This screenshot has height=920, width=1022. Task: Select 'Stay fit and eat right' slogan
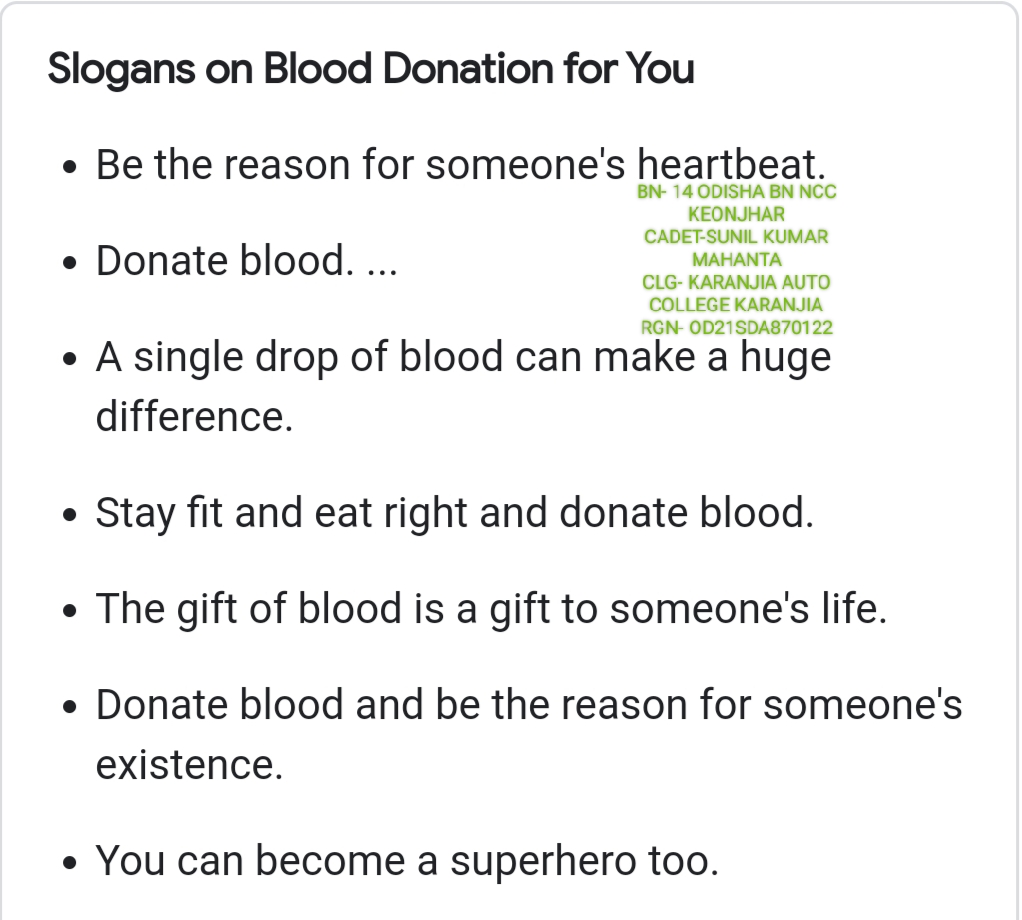pos(454,513)
